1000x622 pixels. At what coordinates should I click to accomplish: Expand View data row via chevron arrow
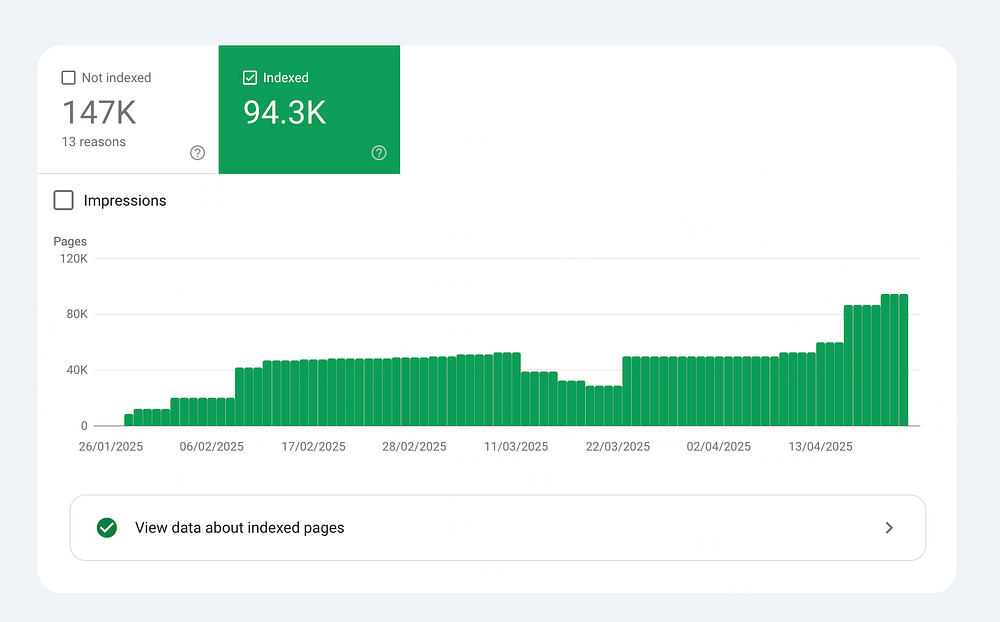tap(889, 528)
